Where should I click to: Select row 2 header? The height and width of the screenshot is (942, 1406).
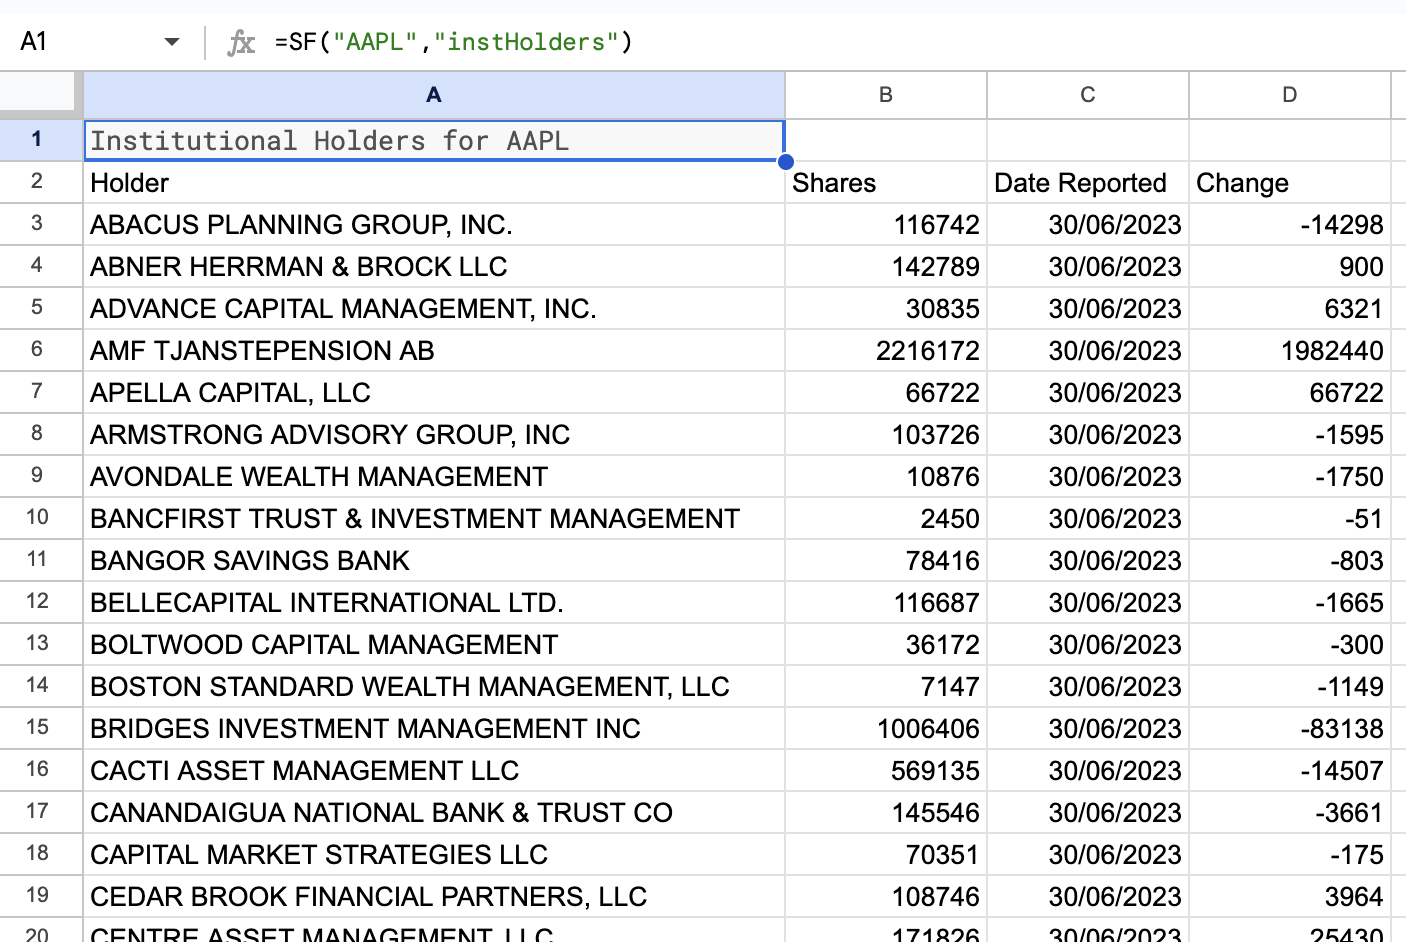(x=41, y=182)
